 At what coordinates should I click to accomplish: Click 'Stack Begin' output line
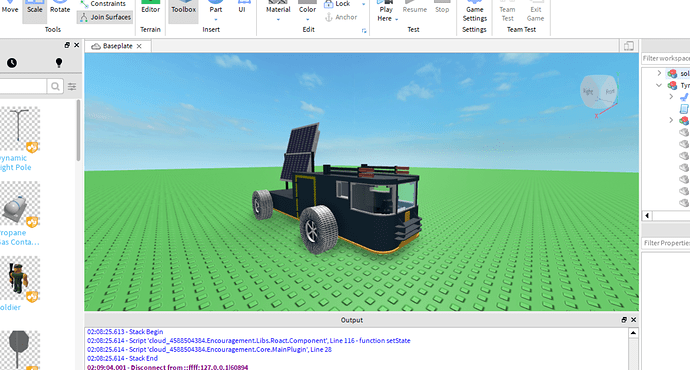pyautogui.click(x=125, y=332)
